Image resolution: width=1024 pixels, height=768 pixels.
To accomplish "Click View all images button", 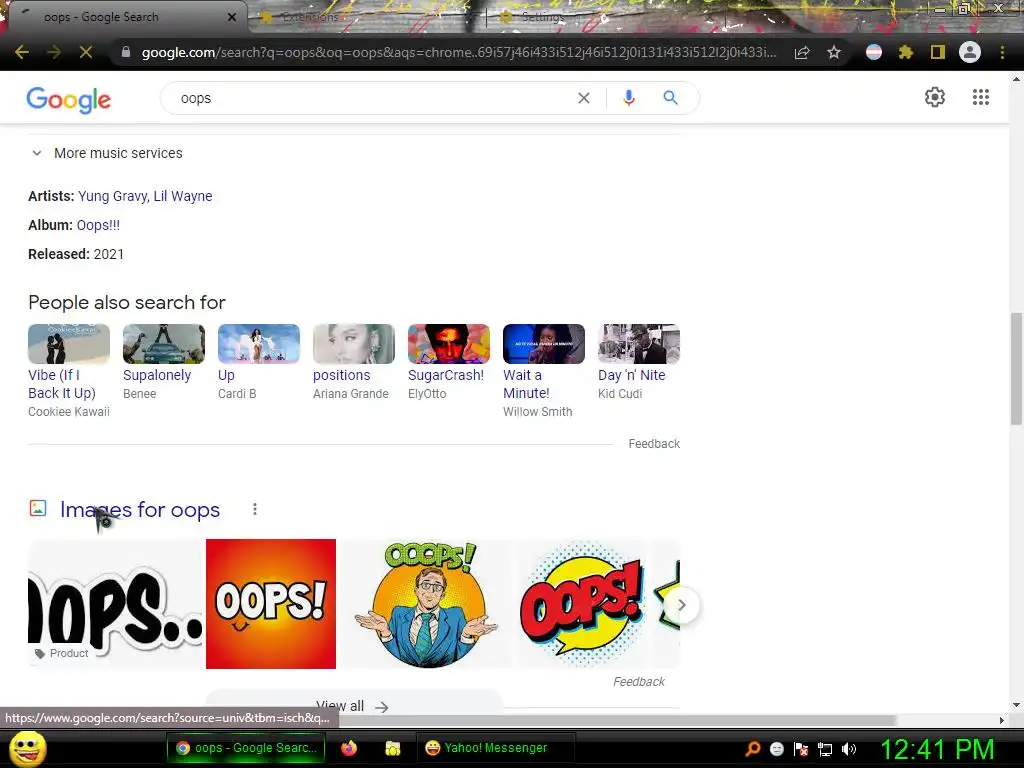I will pyautogui.click(x=353, y=705).
